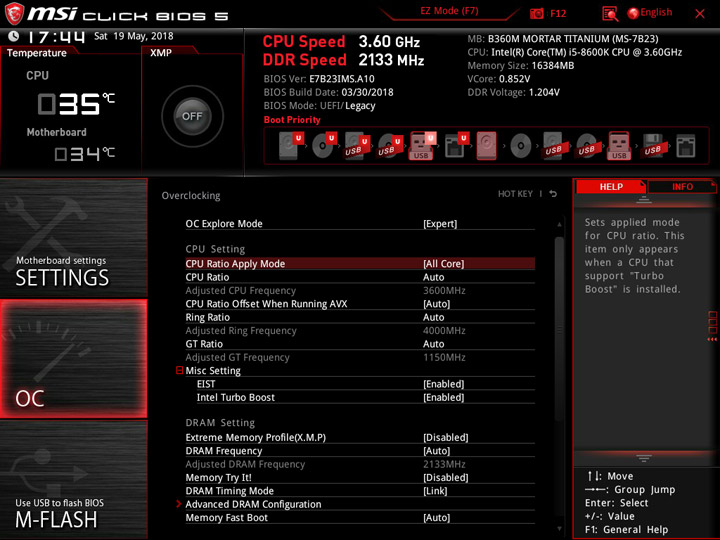Screen dimensions: 720x540
Task: Select UEFI network boot icon with U badge
Action: (x=456, y=146)
